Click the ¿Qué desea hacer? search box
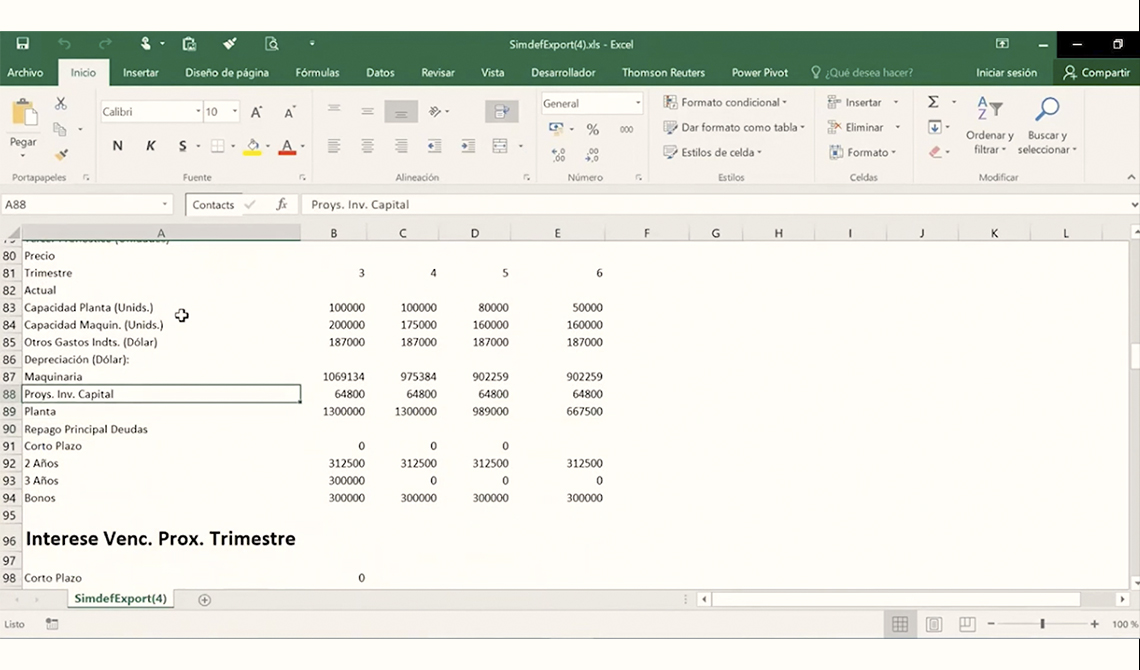This screenshot has width=1140, height=670. click(x=862, y=72)
